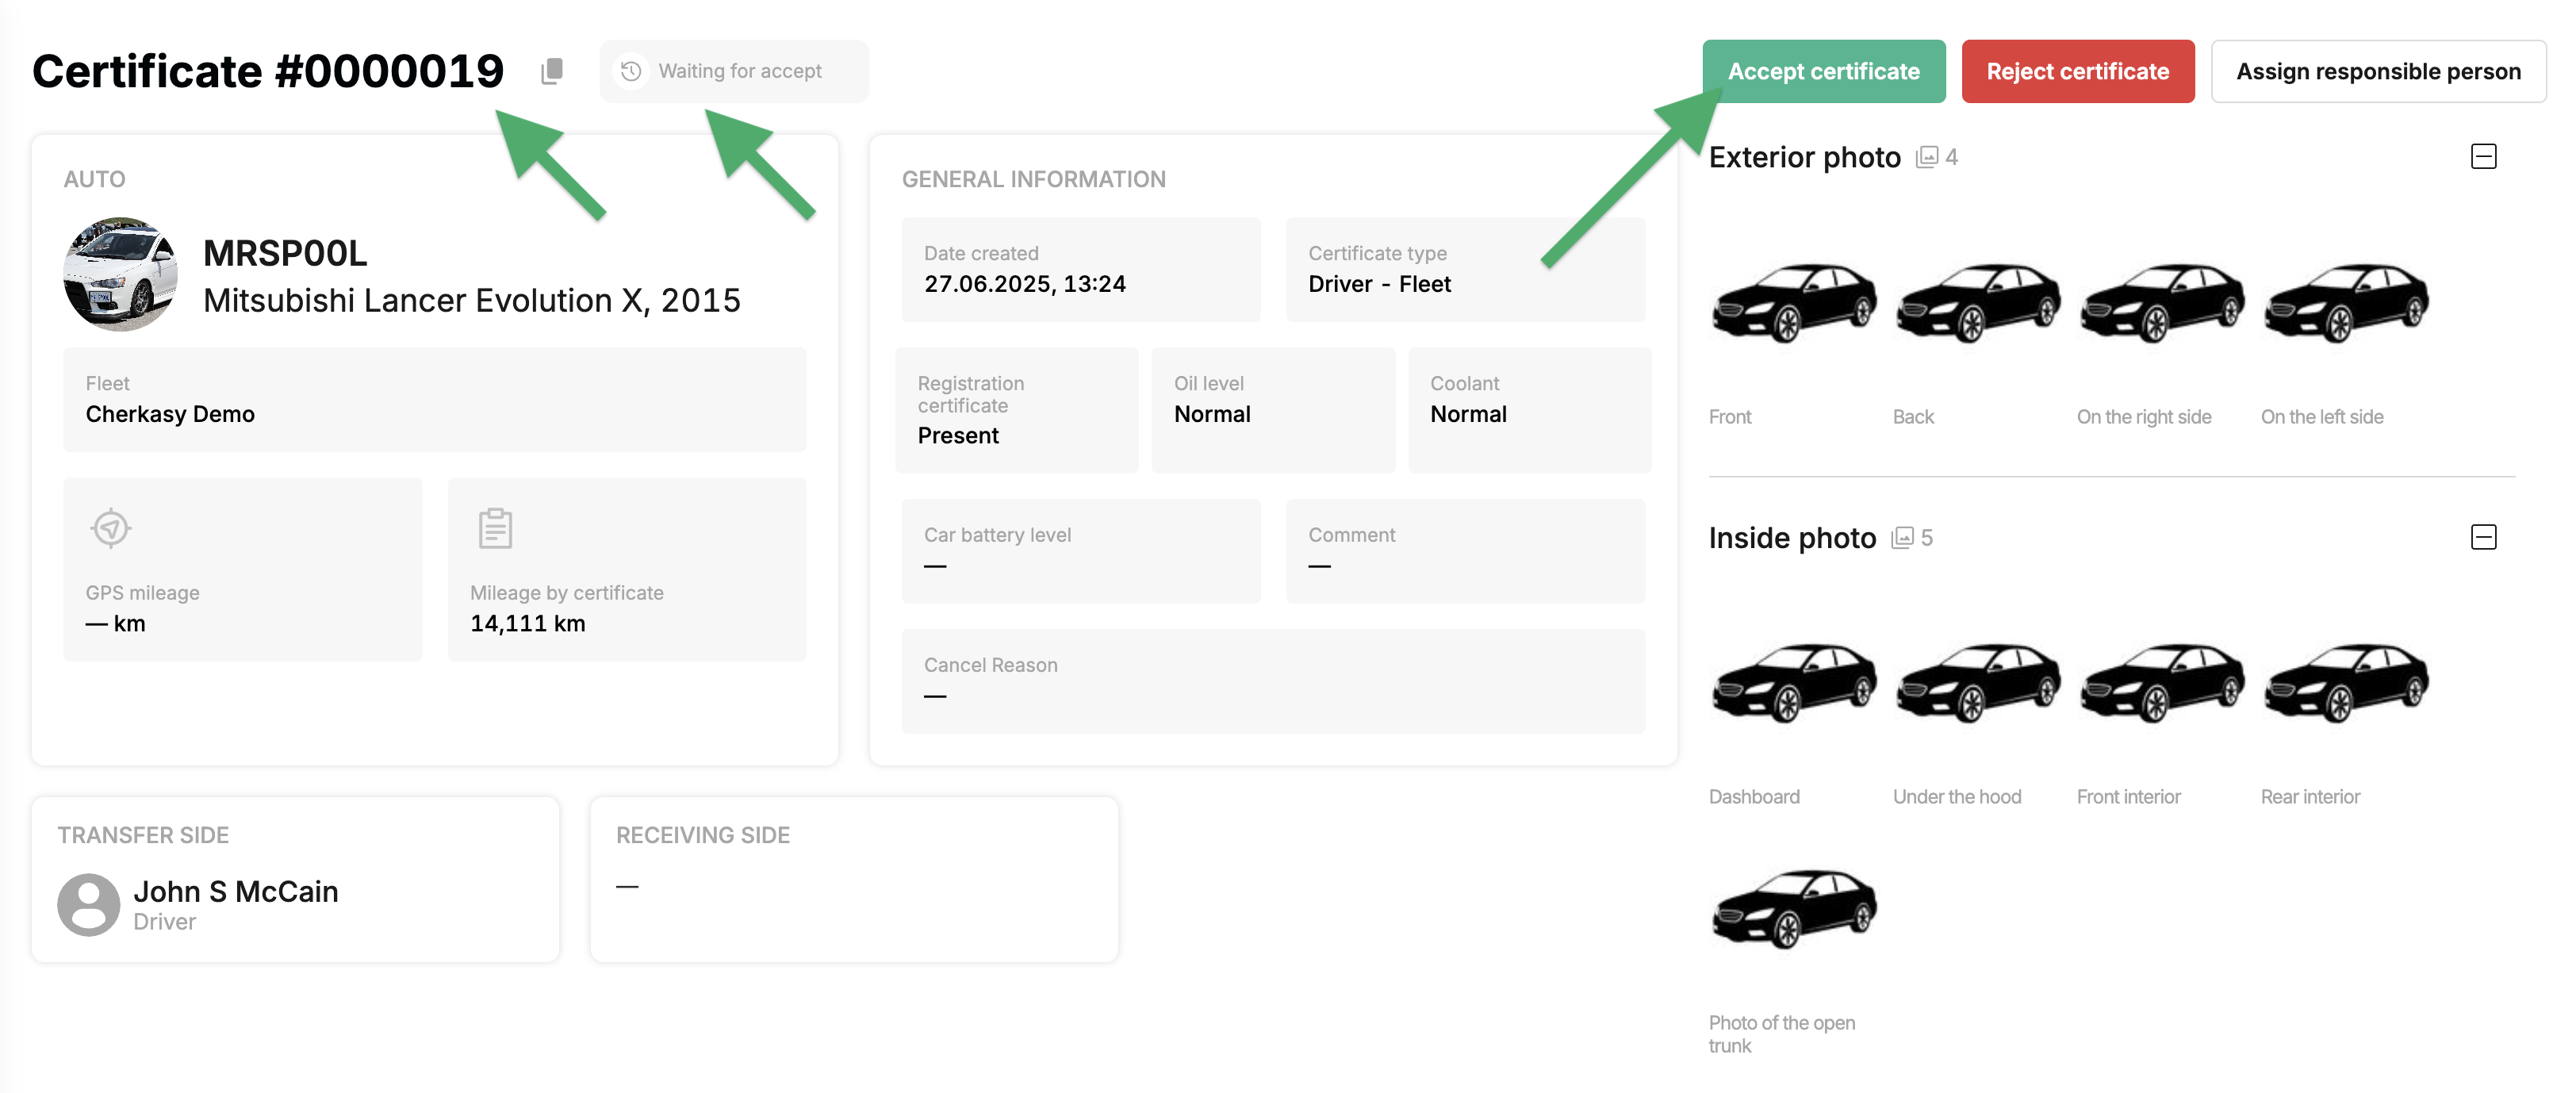The width and height of the screenshot is (2576, 1093).
Task: Click the Cancel Reason field
Action: pyautogui.click(x=1273, y=681)
